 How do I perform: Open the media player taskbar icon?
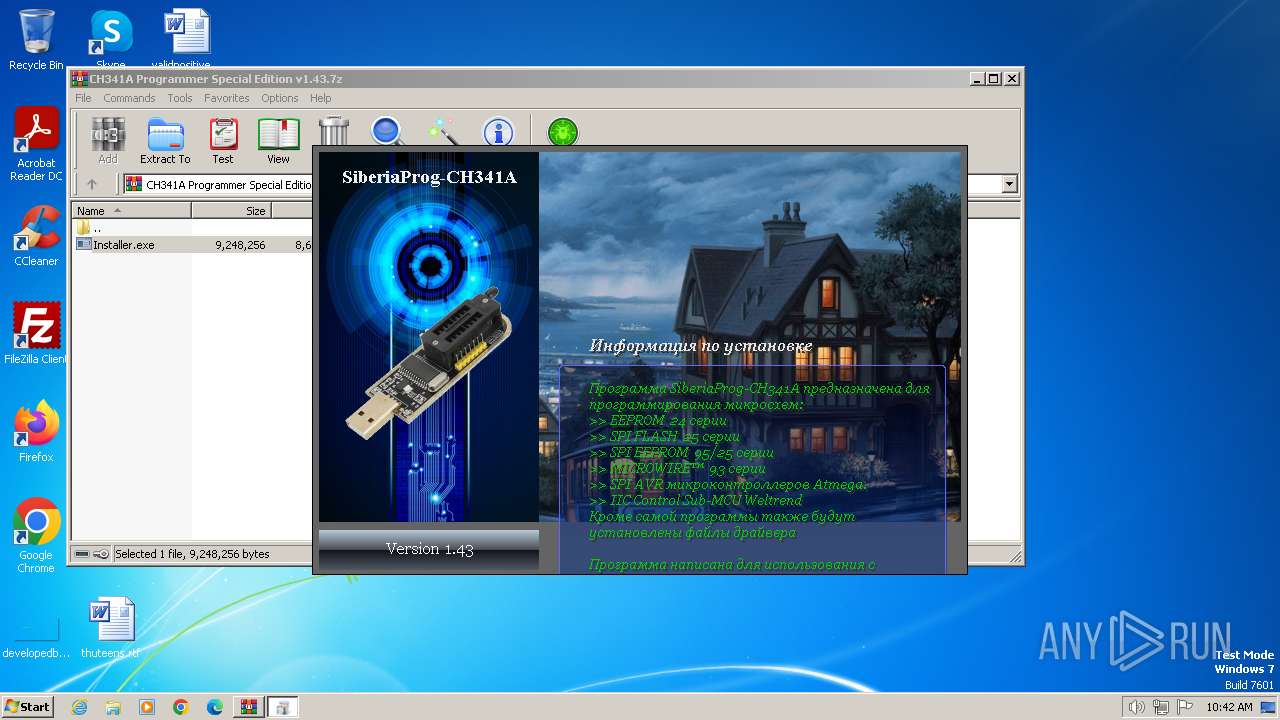tap(147, 707)
